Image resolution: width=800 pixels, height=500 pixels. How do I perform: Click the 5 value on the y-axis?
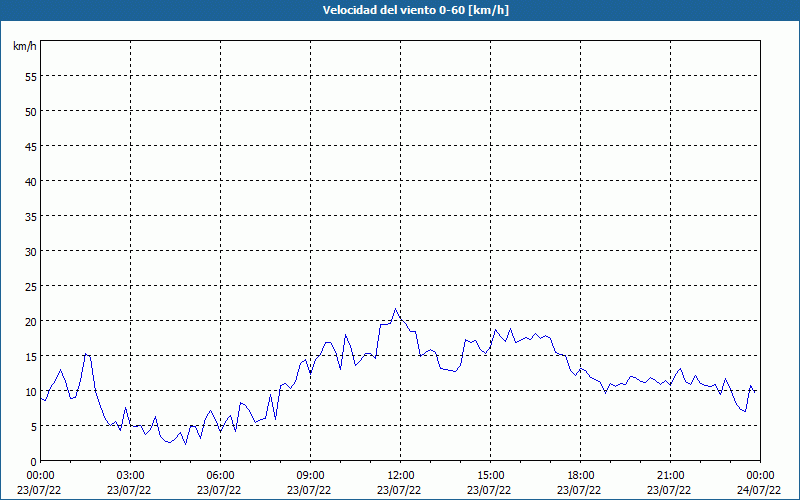coord(34,427)
